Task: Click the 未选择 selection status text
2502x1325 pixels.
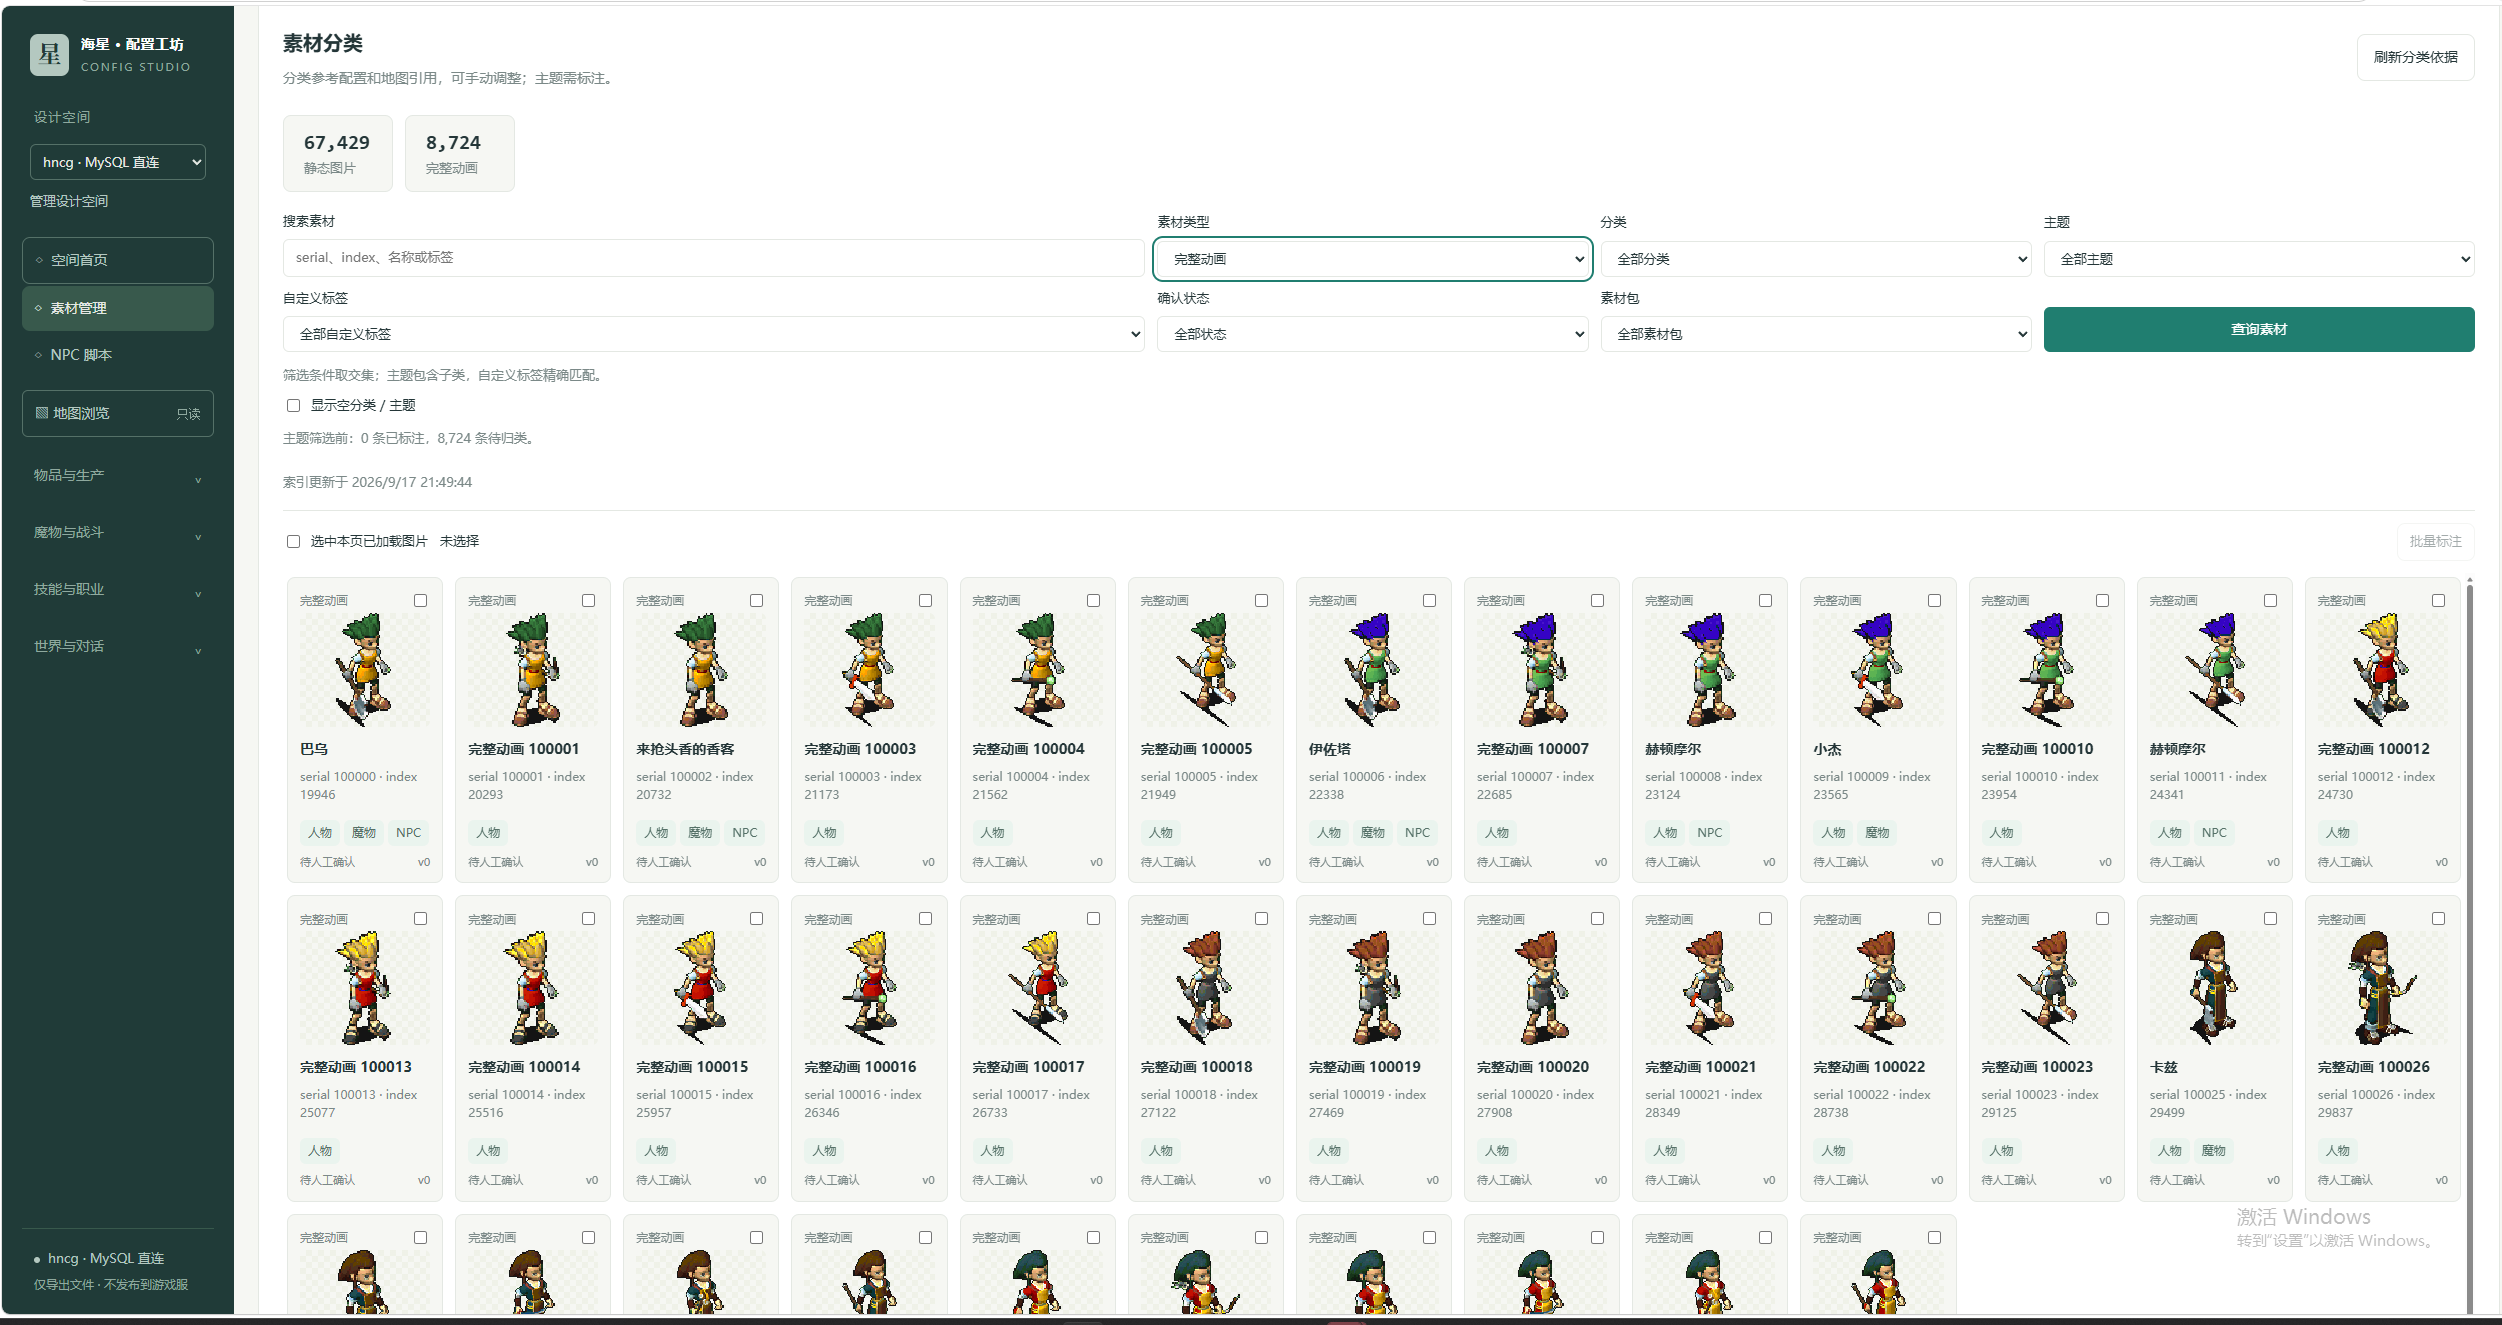Action: [459, 542]
